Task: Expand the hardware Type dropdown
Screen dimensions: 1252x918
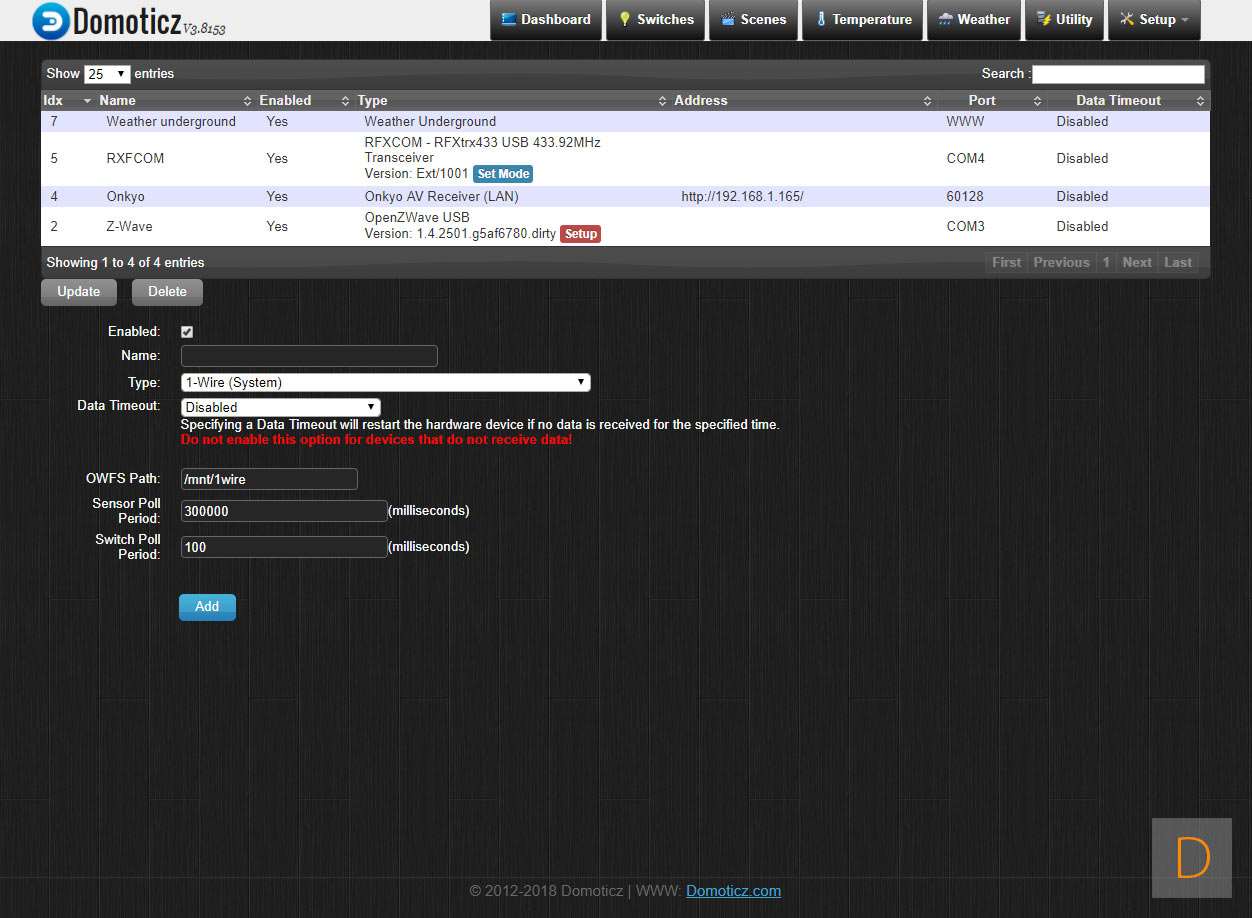Action: [x=385, y=383]
